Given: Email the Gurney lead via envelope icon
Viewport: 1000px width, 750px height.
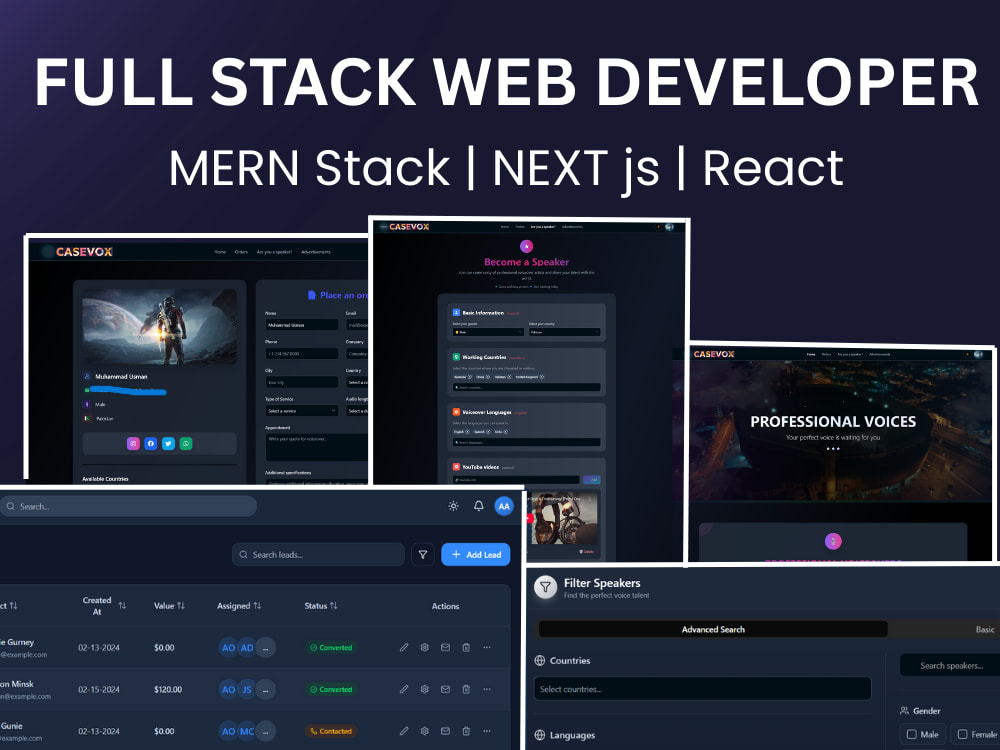Looking at the screenshot, I should pyautogui.click(x=445, y=647).
